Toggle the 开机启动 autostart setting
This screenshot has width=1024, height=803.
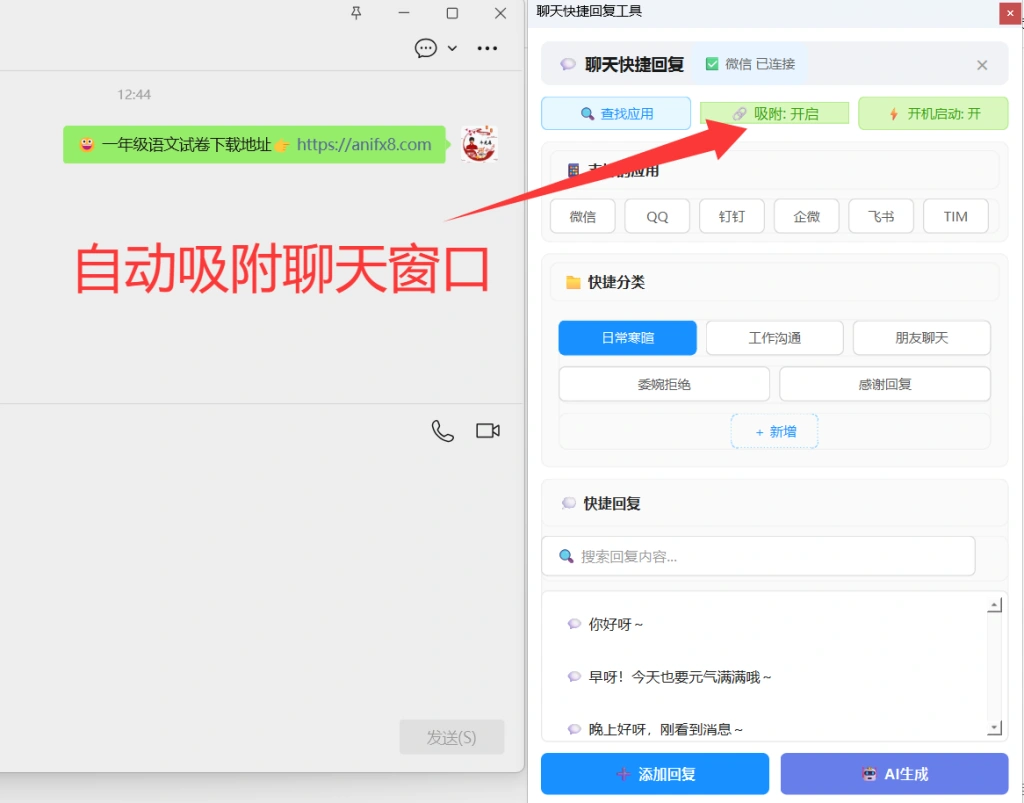coord(933,113)
